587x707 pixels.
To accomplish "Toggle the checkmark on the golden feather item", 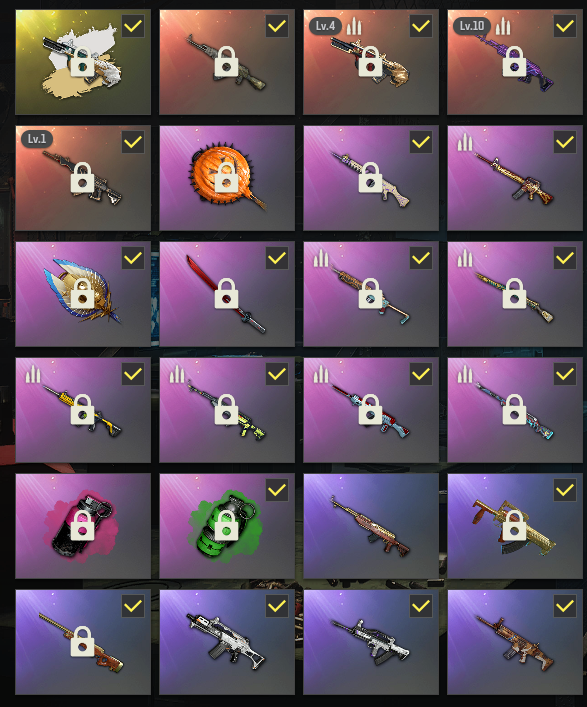I will tap(133, 258).
